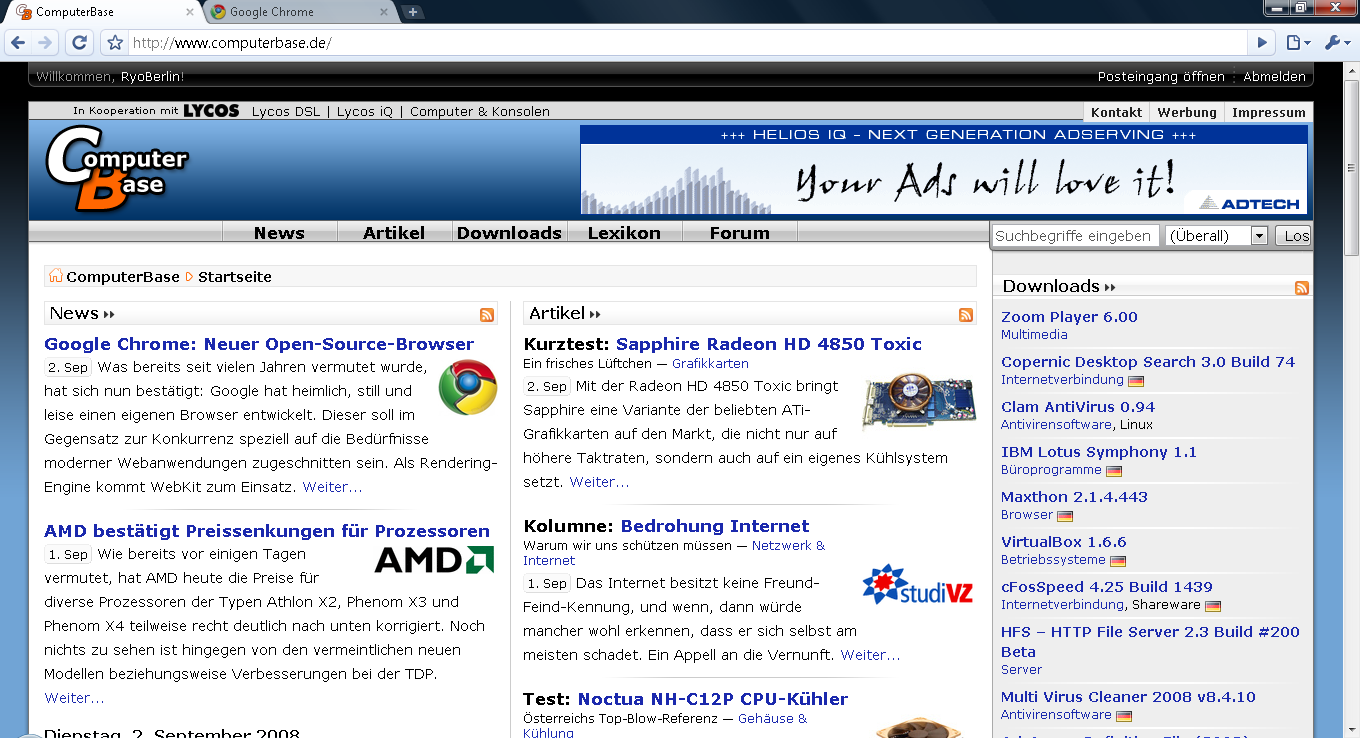
Task: Click the Radeon graphics card image
Action: [x=919, y=400]
